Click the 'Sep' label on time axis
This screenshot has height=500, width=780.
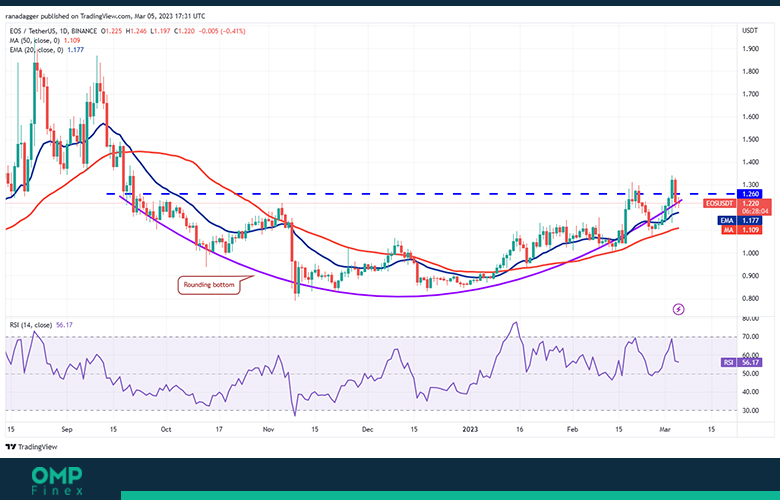point(67,429)
